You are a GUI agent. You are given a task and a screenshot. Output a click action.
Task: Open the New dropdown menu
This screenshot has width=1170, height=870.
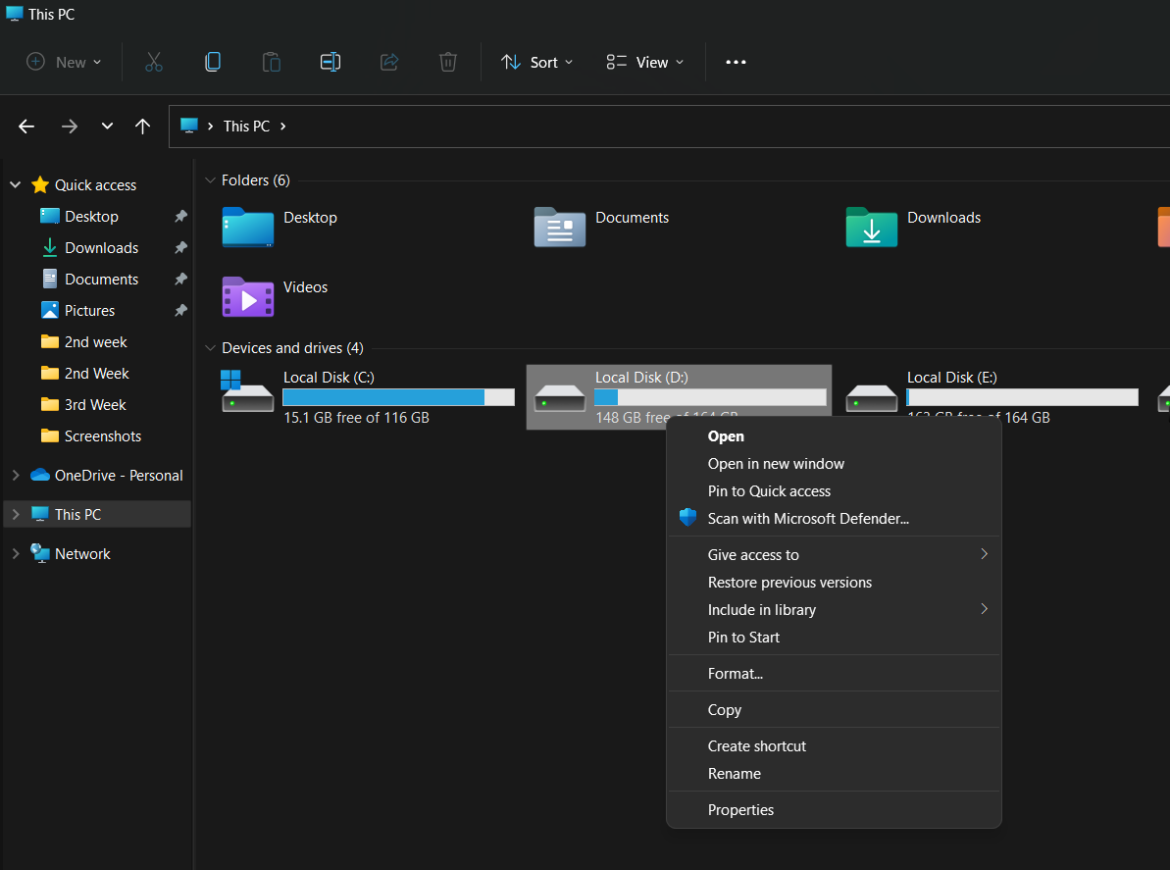tap(63, 62)
